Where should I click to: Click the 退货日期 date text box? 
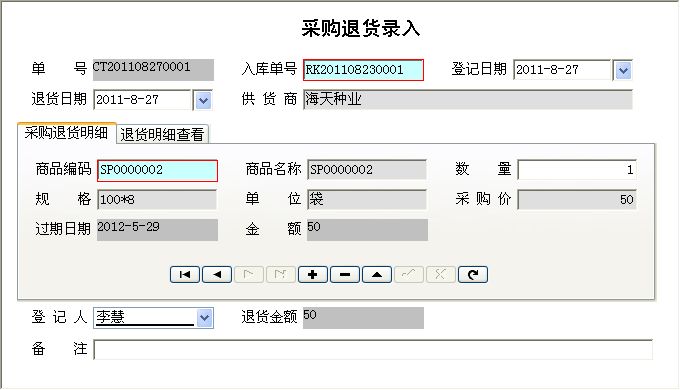tap(142, 100)
